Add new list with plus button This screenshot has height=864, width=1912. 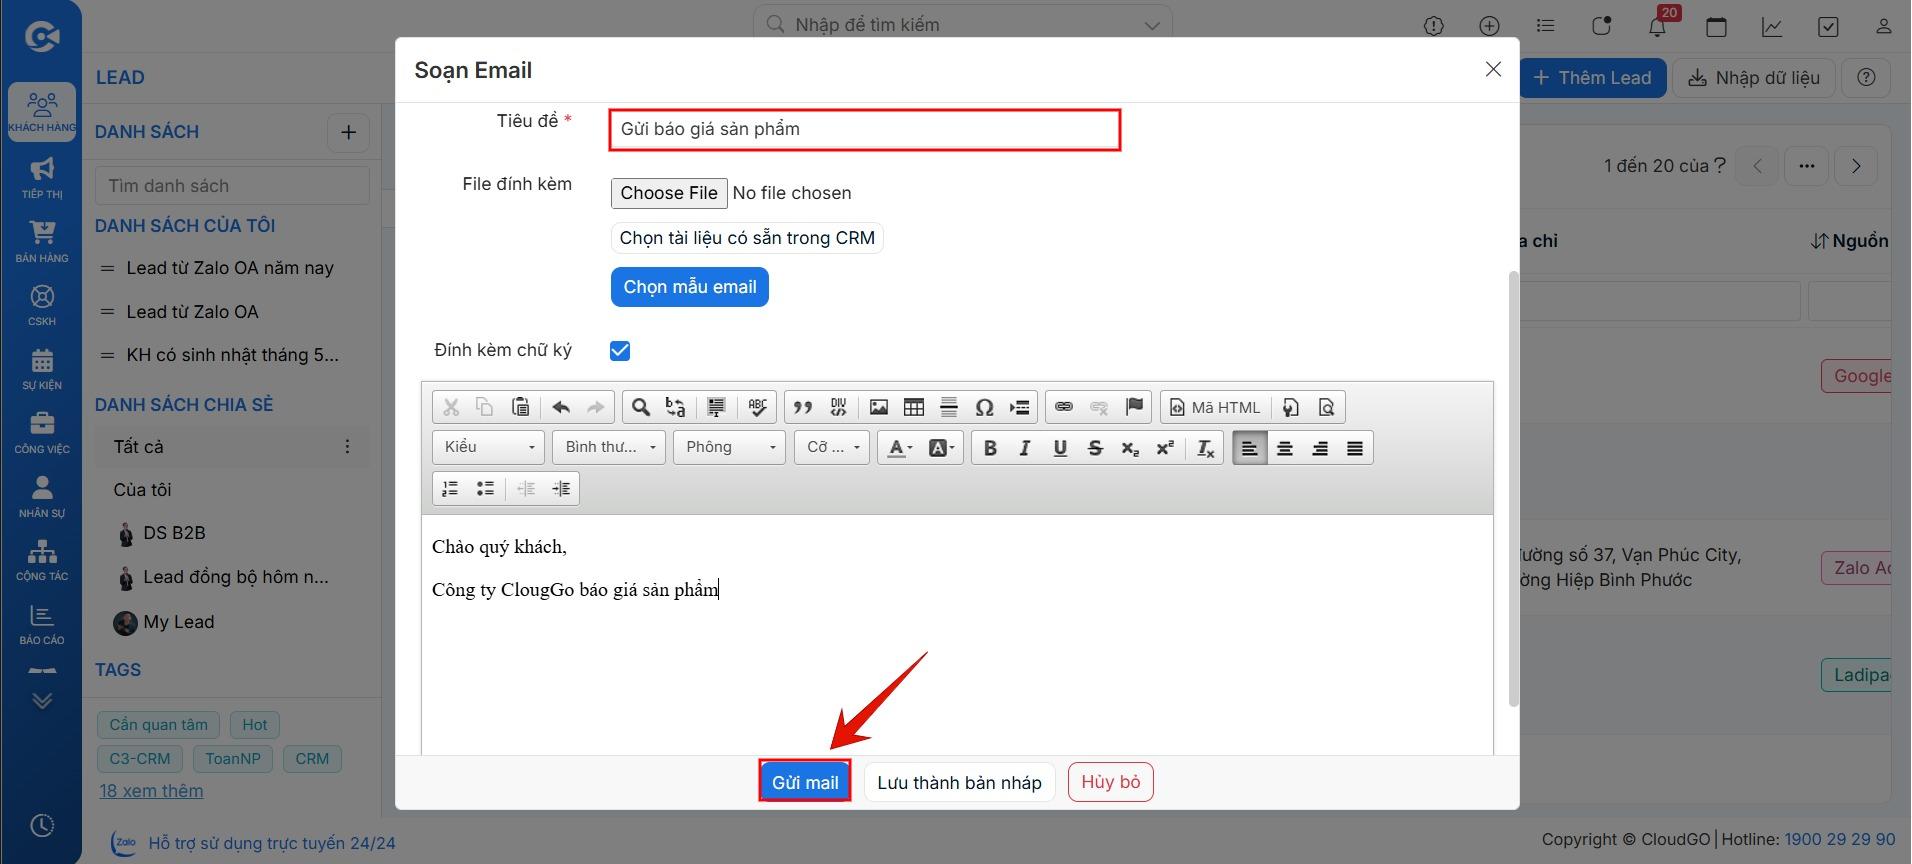(x=348, y=132)
